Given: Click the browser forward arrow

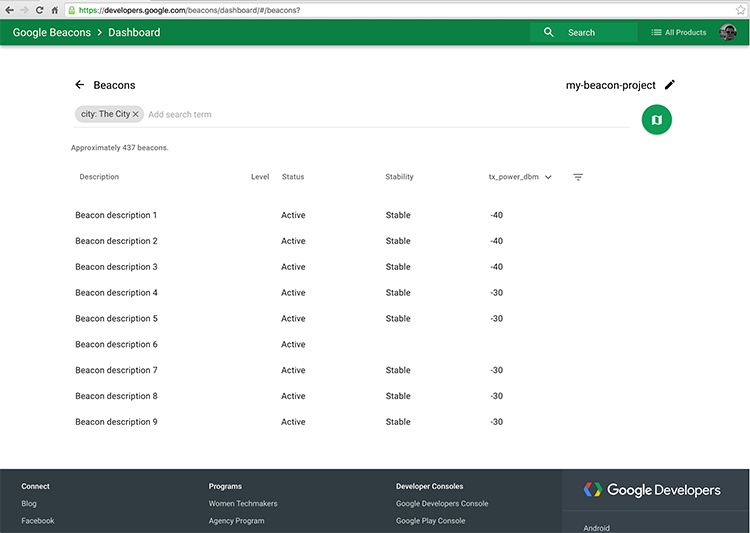Looking at the screenshot, I should click(x=24, y=10).
